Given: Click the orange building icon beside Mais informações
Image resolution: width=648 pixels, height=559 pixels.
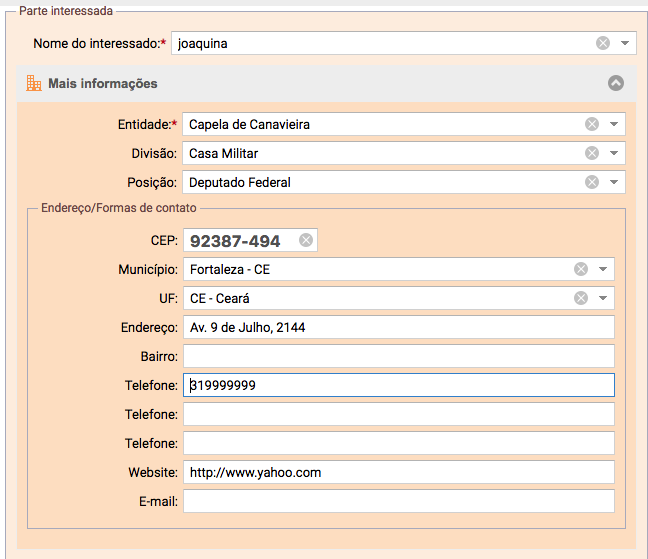Looking at the screenshot, I should coord(34,83).
